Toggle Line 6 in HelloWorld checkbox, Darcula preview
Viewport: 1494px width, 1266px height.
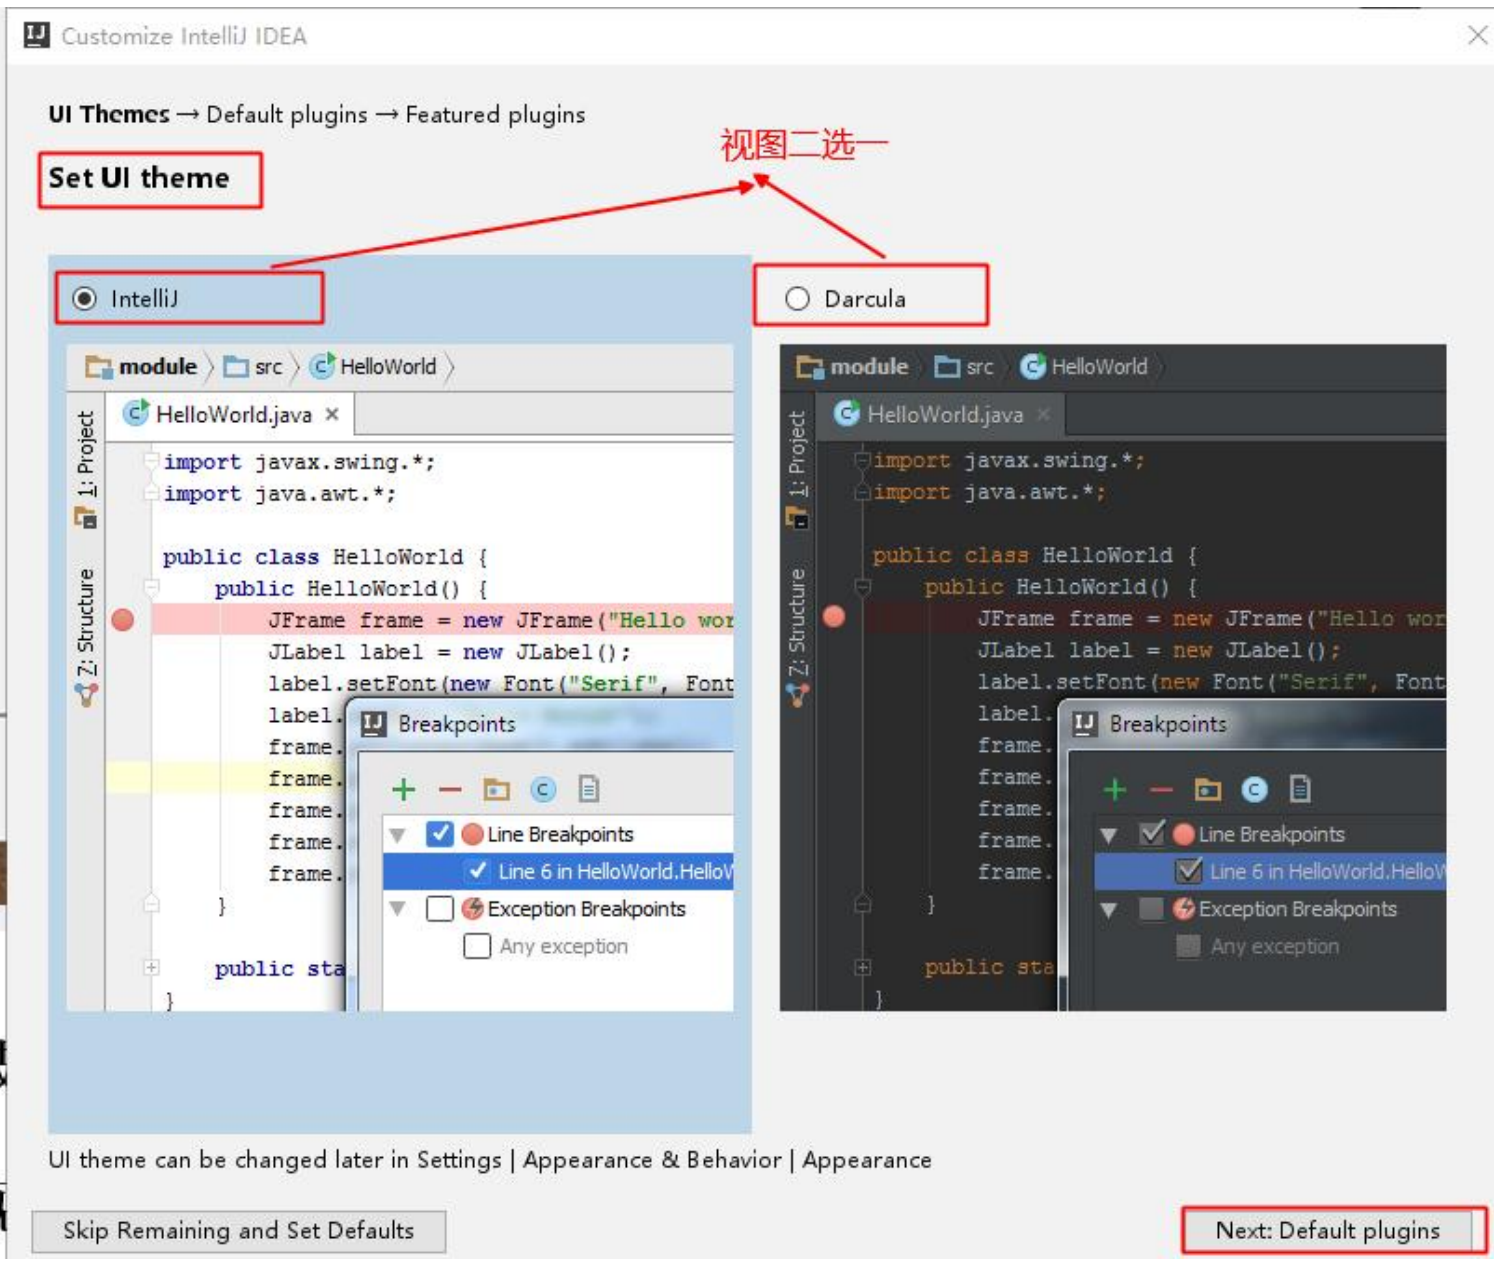[1189, 871]
